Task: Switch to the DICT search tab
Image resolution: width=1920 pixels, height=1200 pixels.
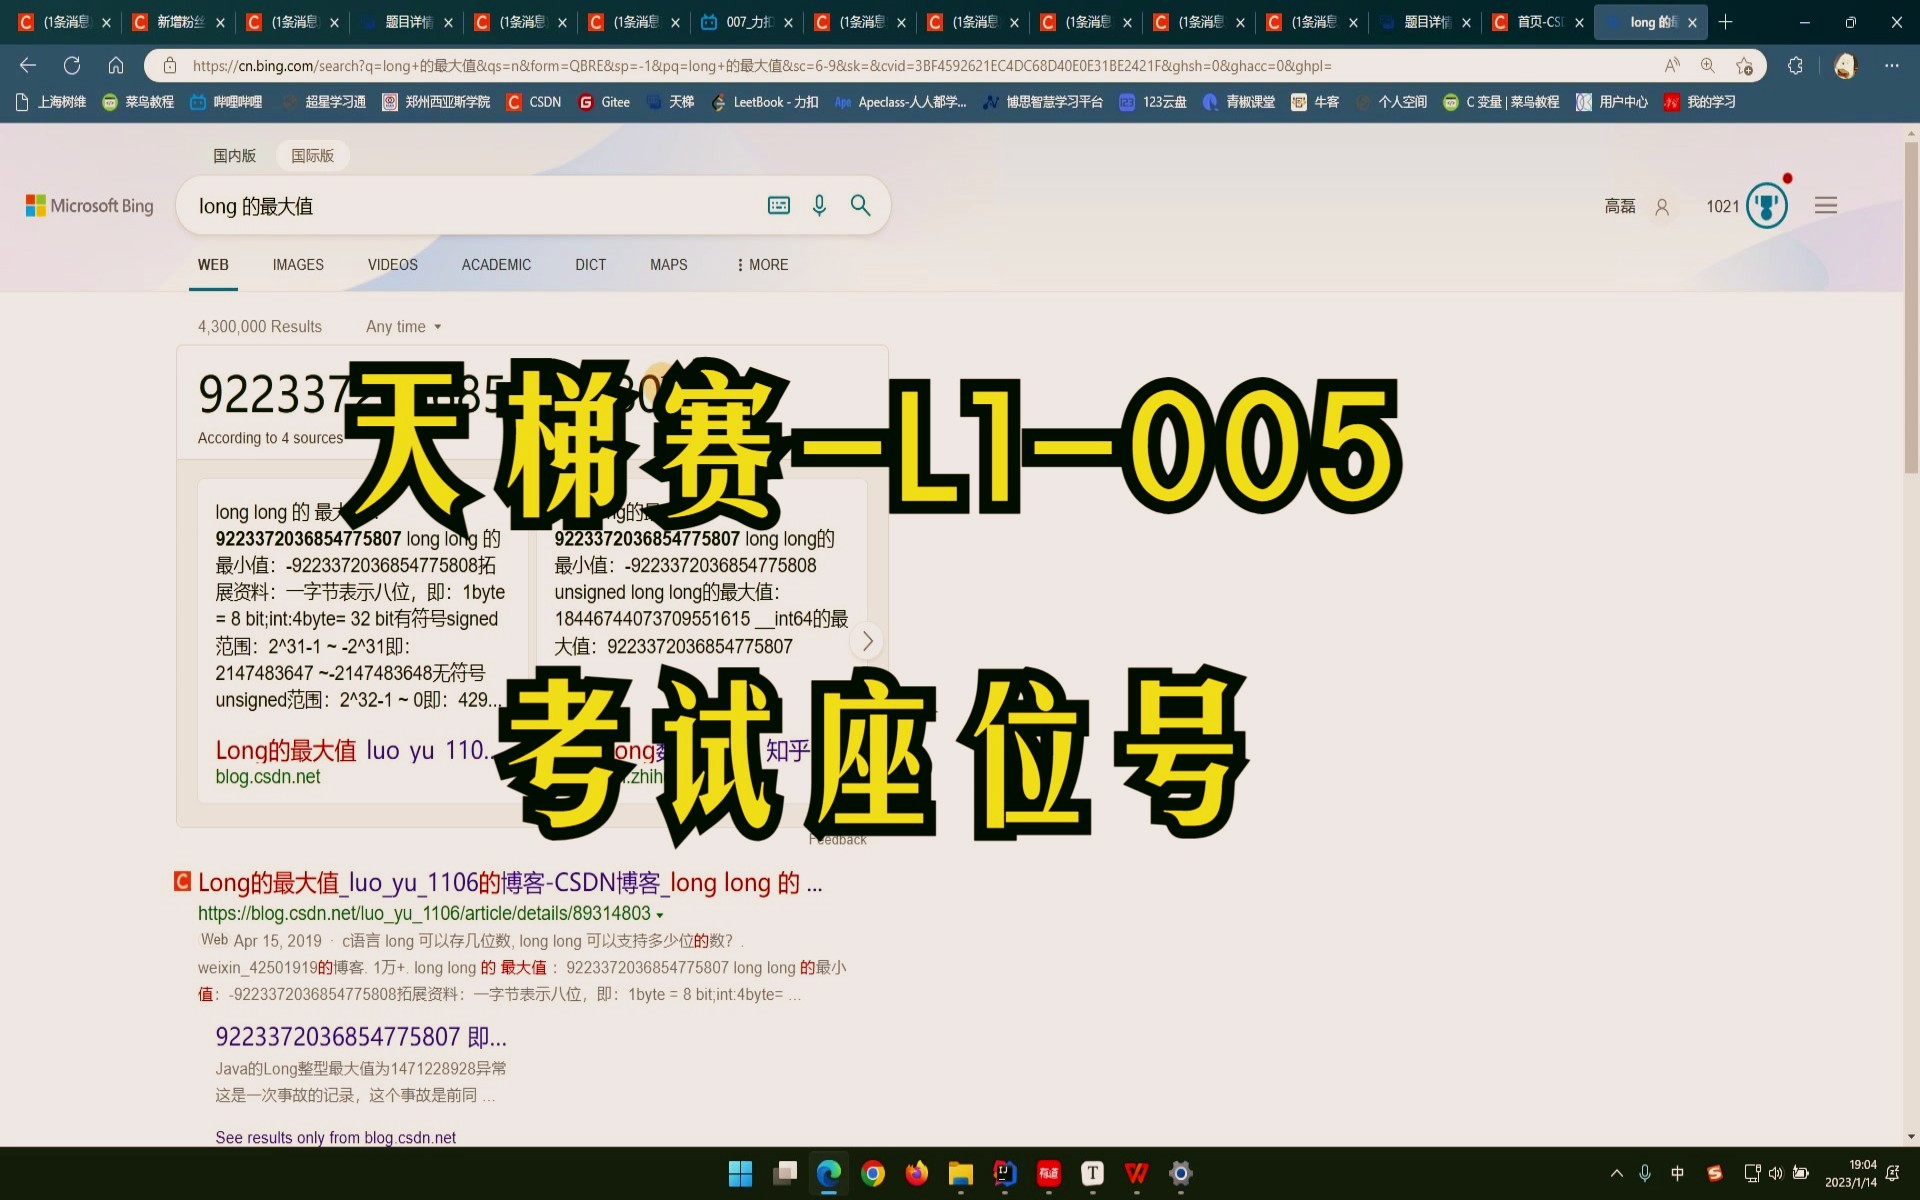Action: [x=590, y=264]
